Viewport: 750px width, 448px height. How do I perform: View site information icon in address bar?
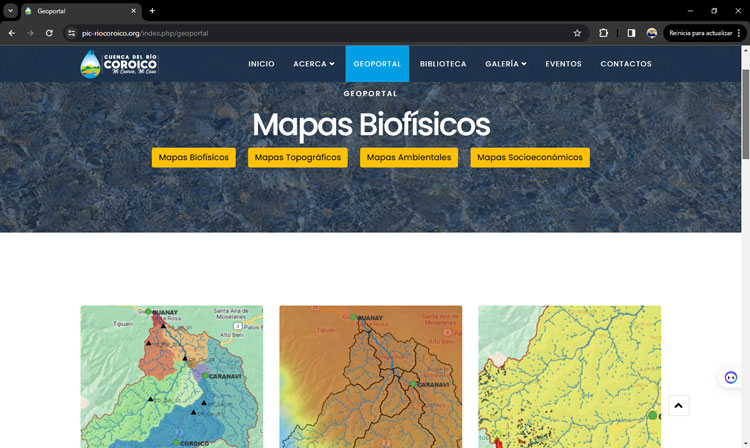[x=71, y=33]
